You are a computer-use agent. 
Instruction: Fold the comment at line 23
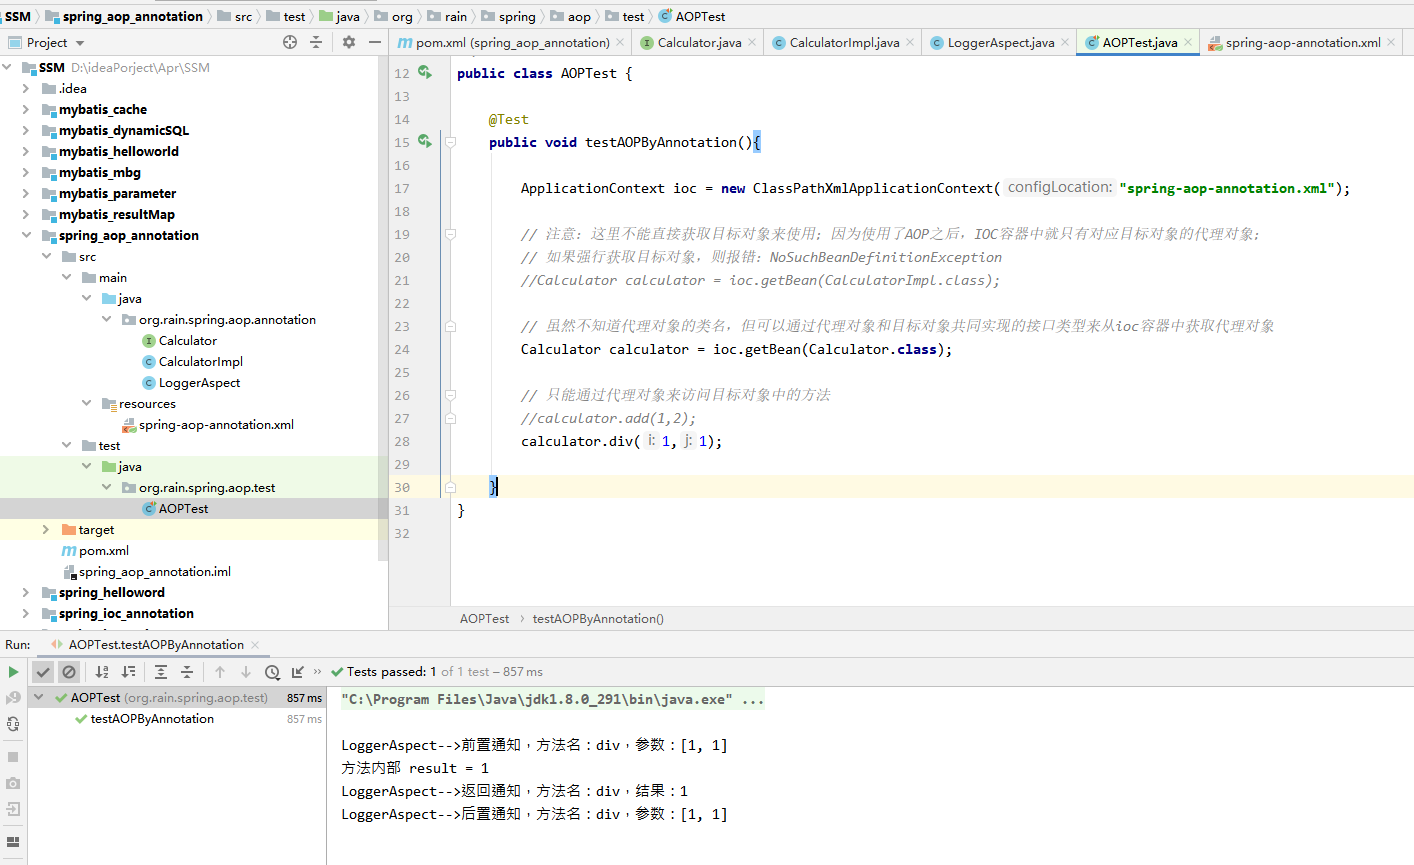coord(450,326)
